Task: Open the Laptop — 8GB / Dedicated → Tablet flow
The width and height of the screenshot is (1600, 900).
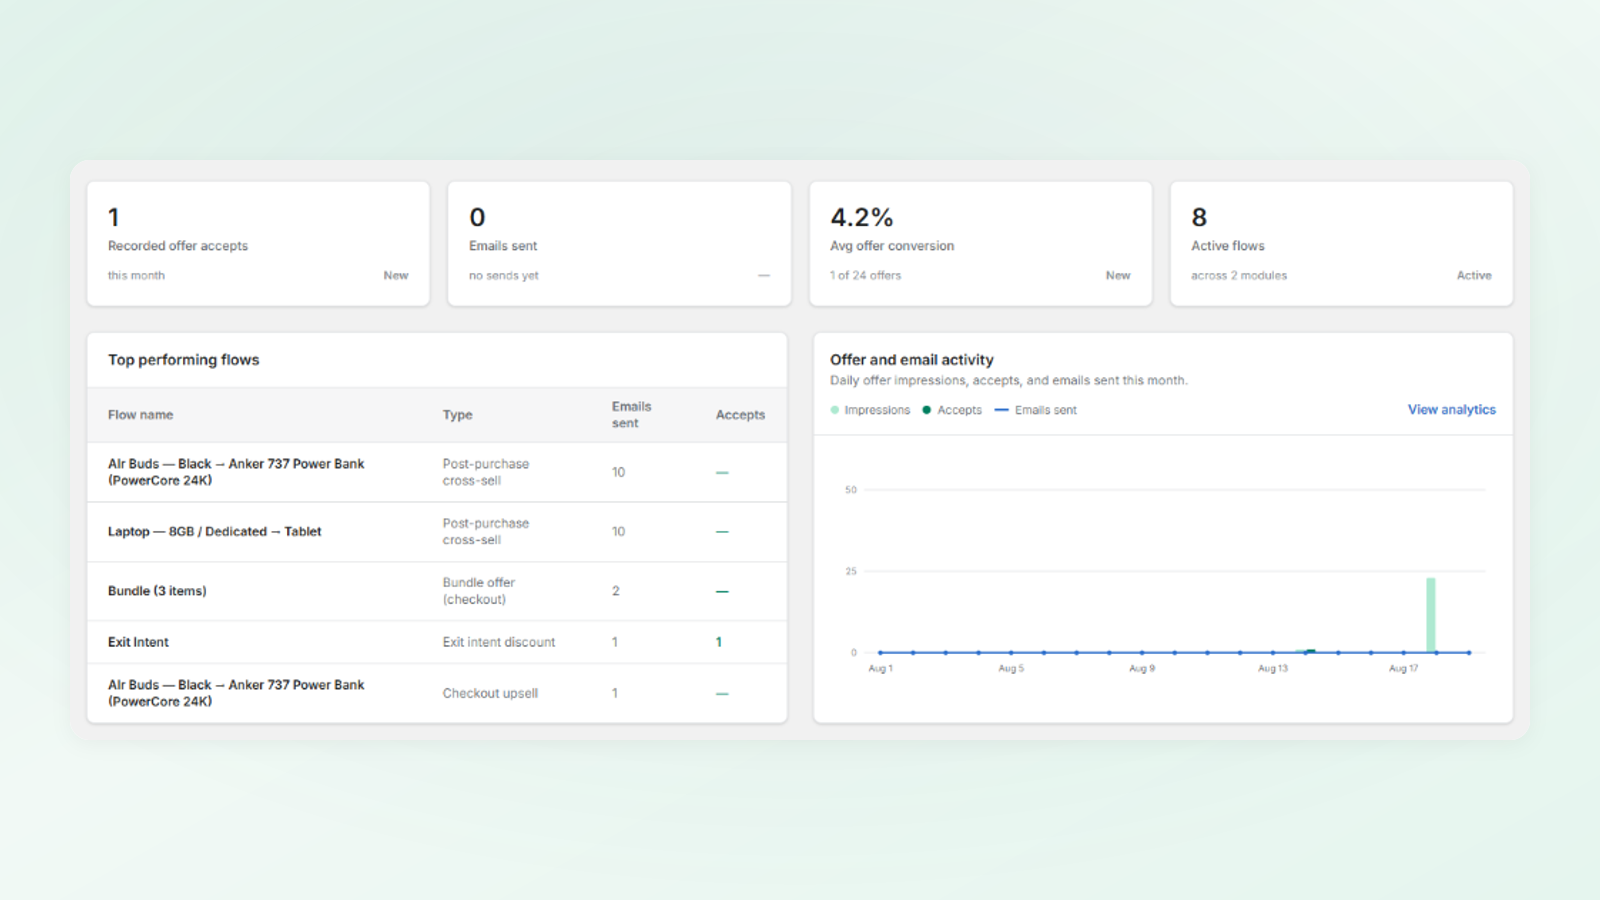Action: pos(215,532)
